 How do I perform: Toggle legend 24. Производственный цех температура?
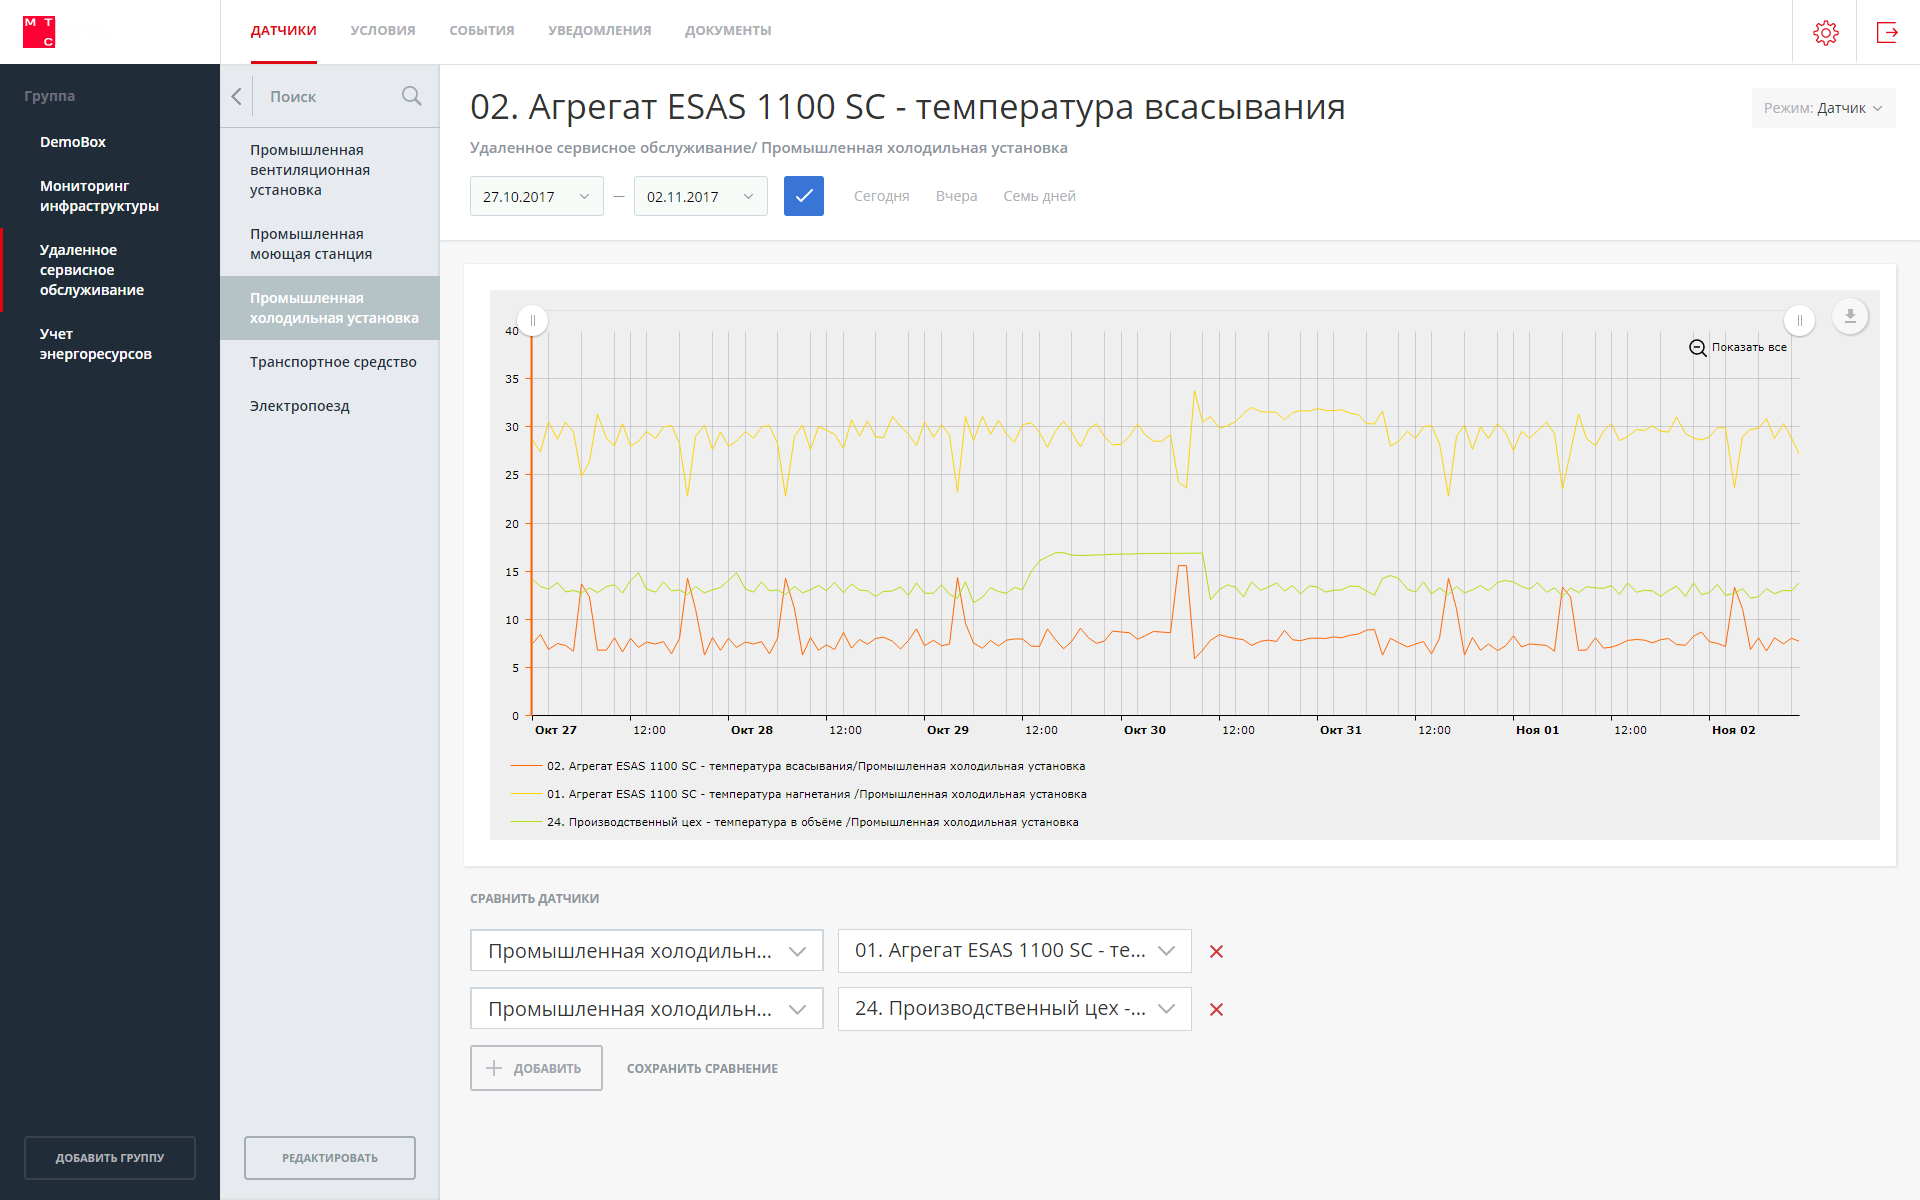coord(794,822)
